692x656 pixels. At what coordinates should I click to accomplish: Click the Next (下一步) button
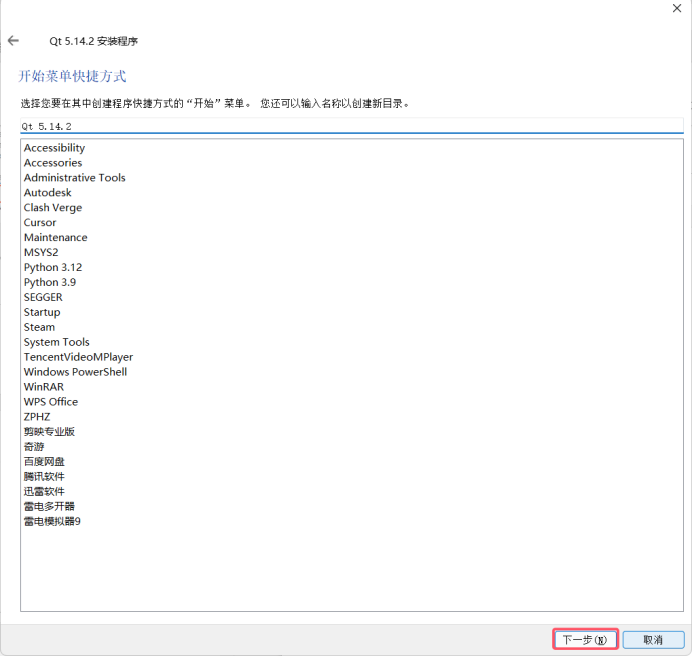[x=585, y=639]
